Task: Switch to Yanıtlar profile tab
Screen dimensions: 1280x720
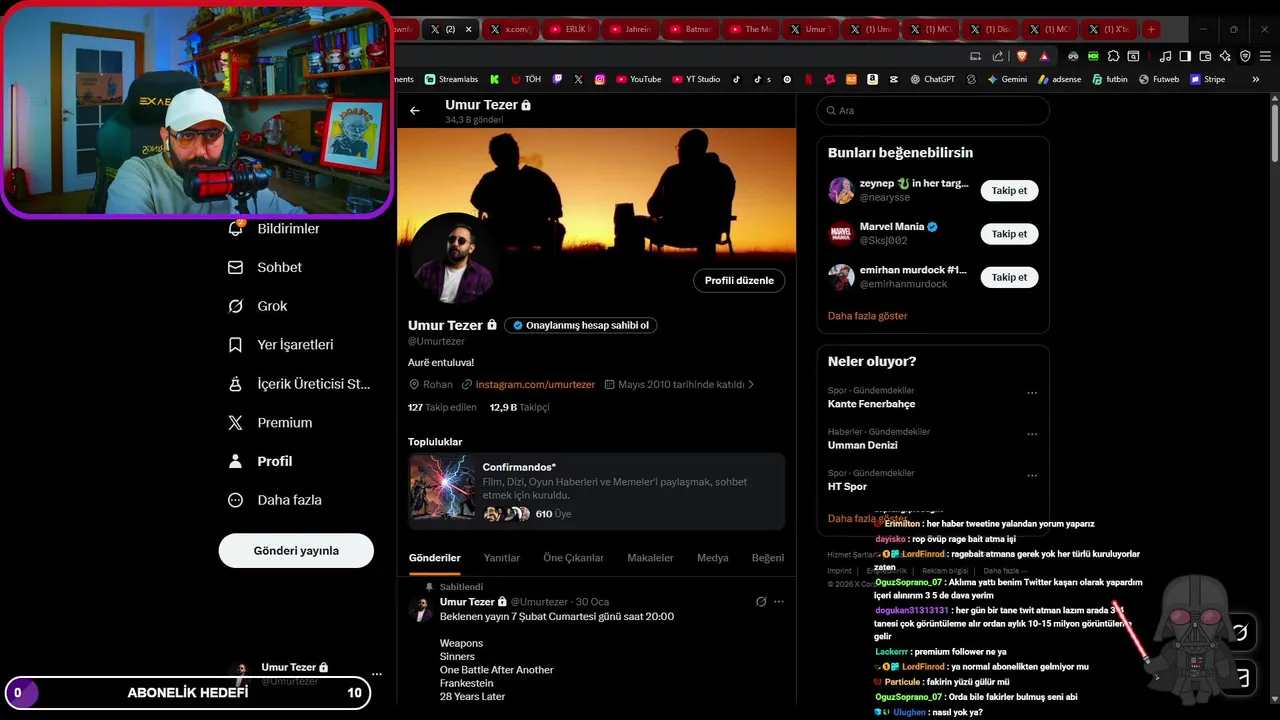Action: tap(502, 558)
